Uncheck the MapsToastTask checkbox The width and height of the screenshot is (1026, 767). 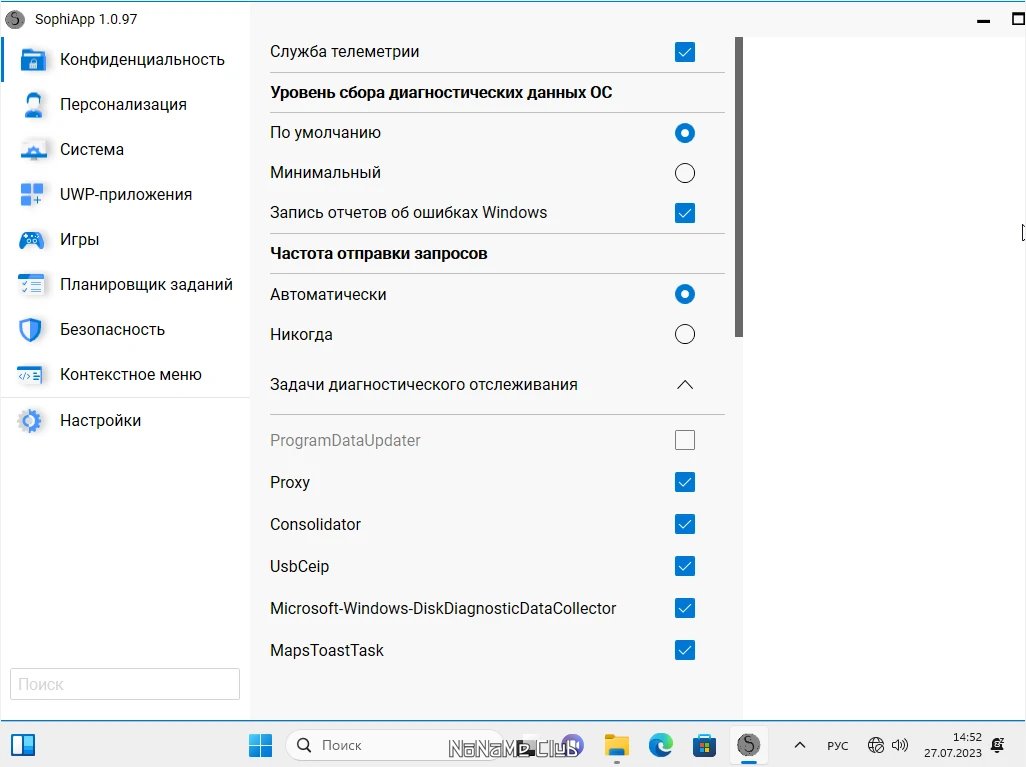point(685,651)
